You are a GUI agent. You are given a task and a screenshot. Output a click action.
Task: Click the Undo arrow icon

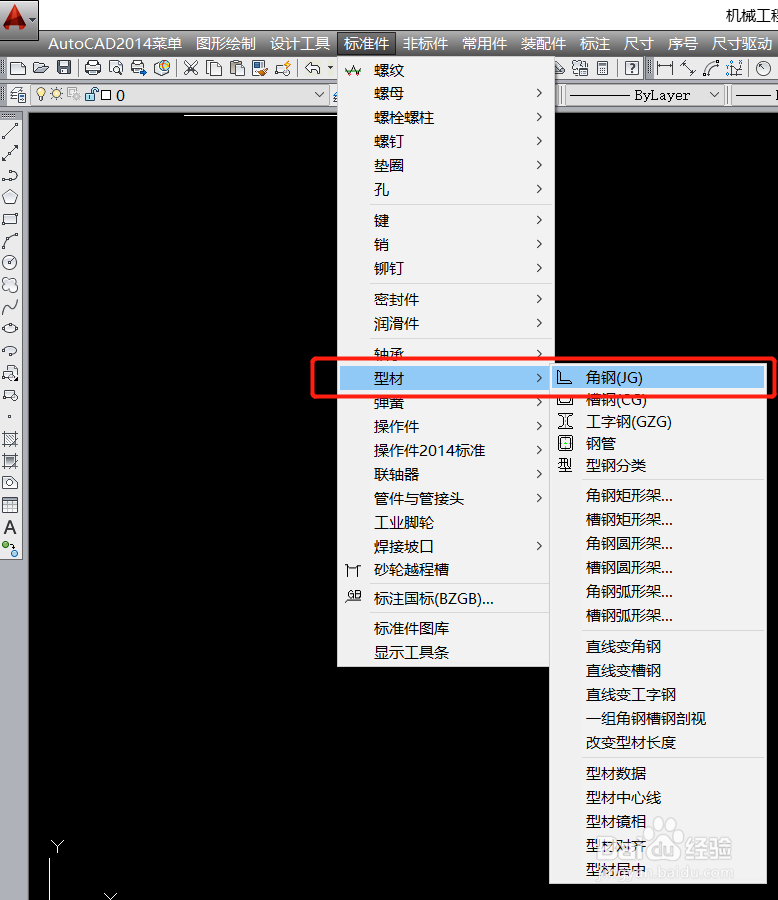(x=313, y=68)
